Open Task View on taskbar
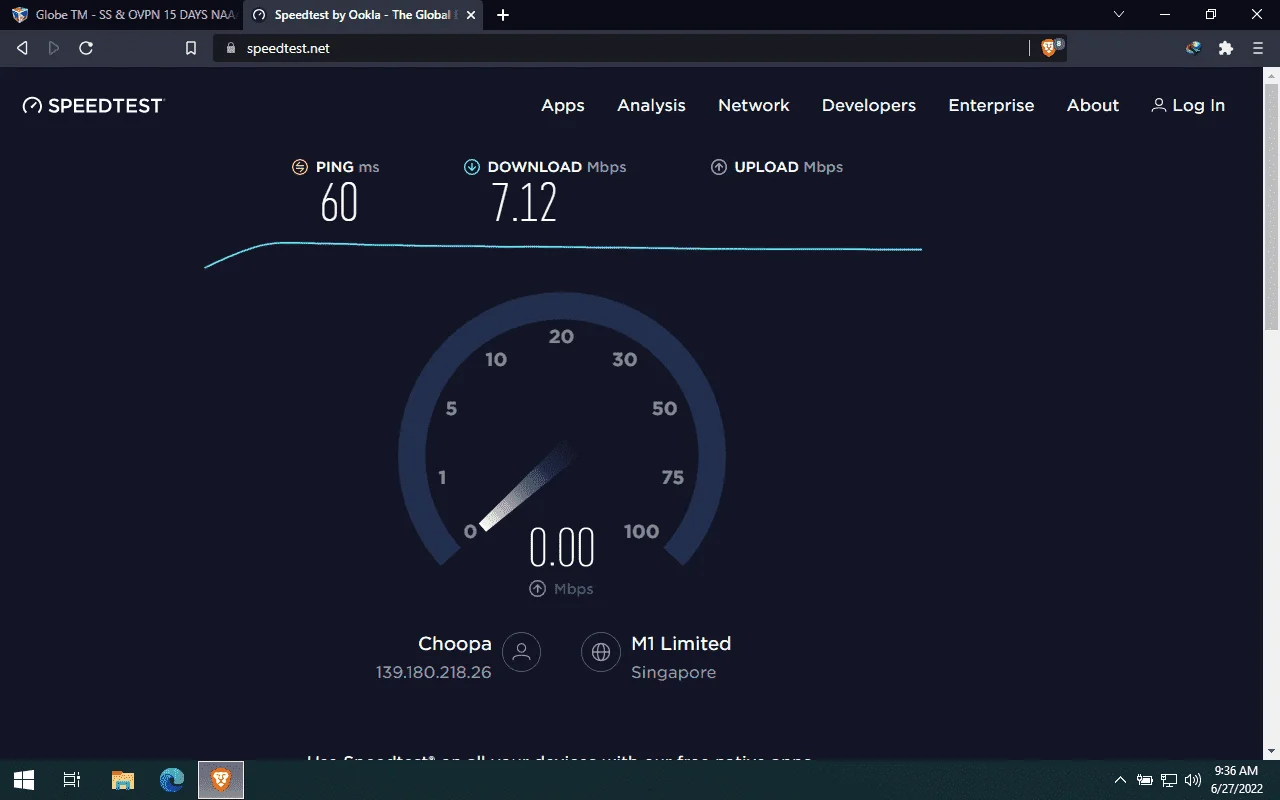This screenshot has height=800, width=1280. coord(72,780)
